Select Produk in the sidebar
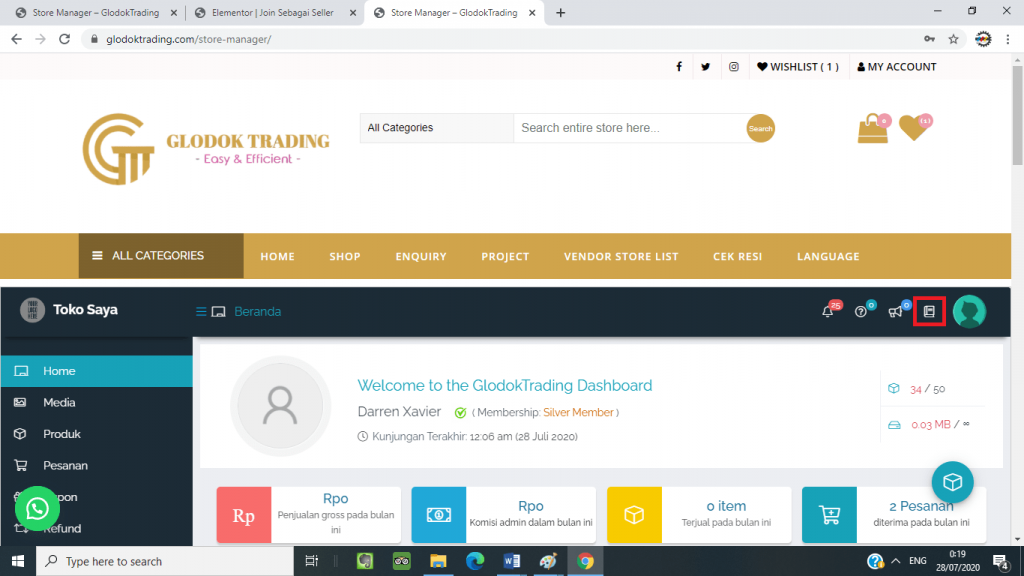The height and width of the screenshot is (576, 1024). pyautogui.click(x=62, y=434)
